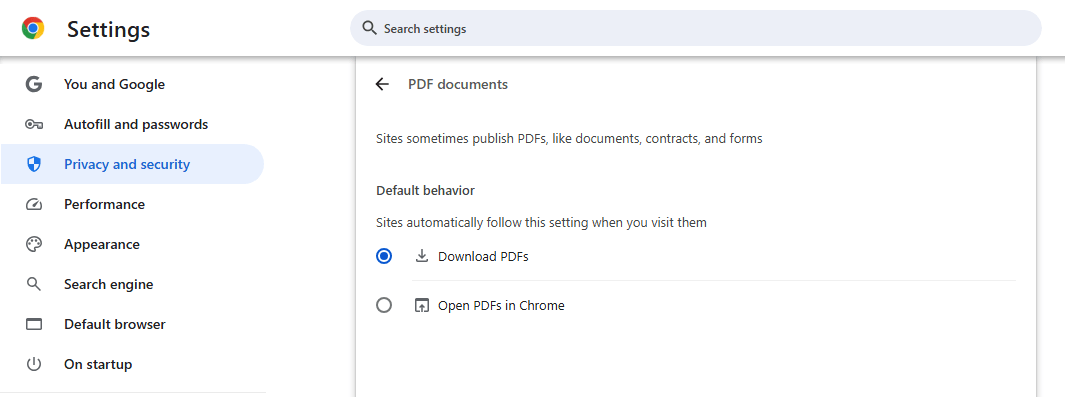Viewport: 1065px width, 397px height.
Task: Click the Default browser window icon
Action: click(x=34, y=324)
